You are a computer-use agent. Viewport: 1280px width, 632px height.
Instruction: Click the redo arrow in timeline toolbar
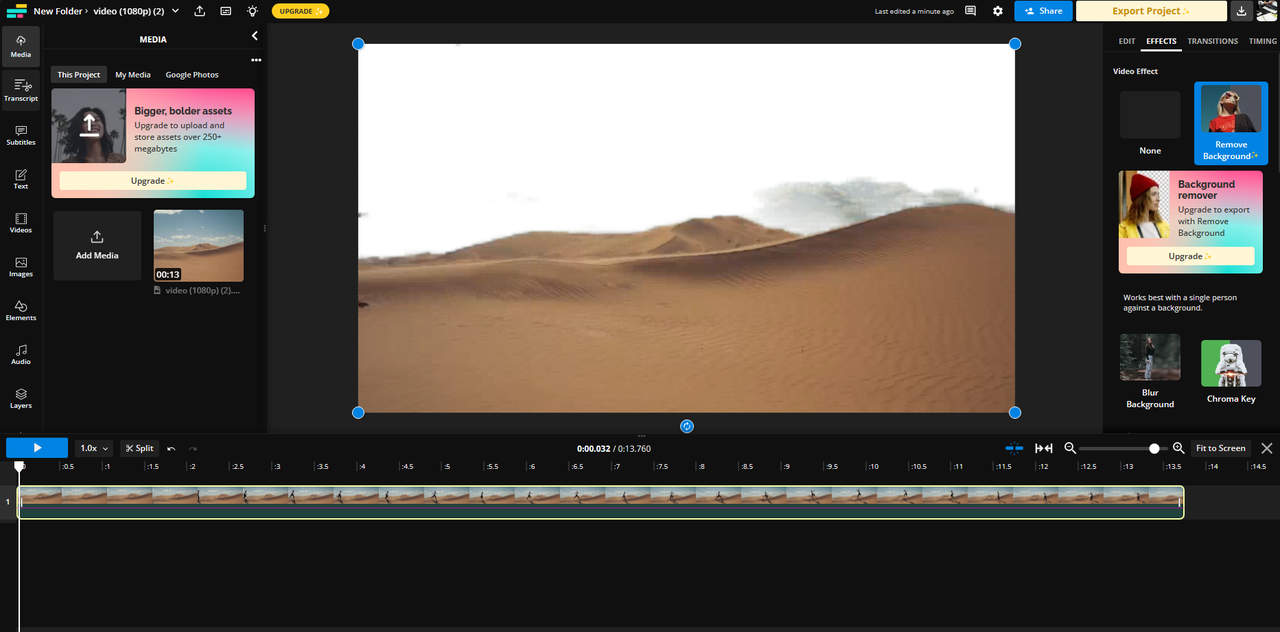click(193, 449)
